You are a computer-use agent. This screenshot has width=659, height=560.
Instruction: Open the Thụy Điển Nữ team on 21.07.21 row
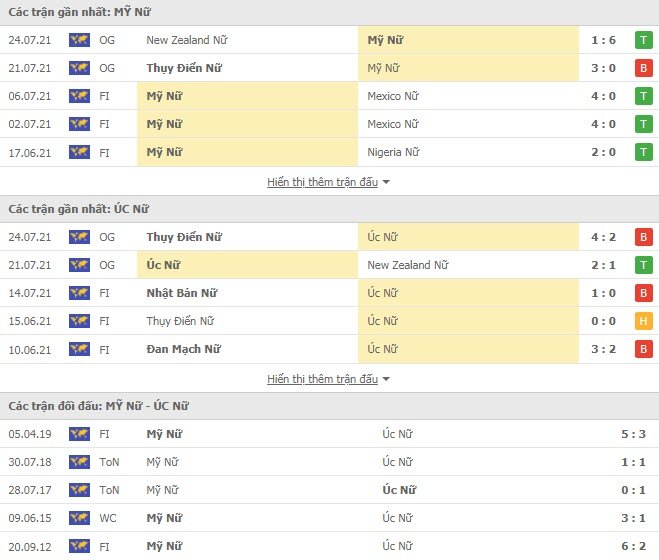184,68
